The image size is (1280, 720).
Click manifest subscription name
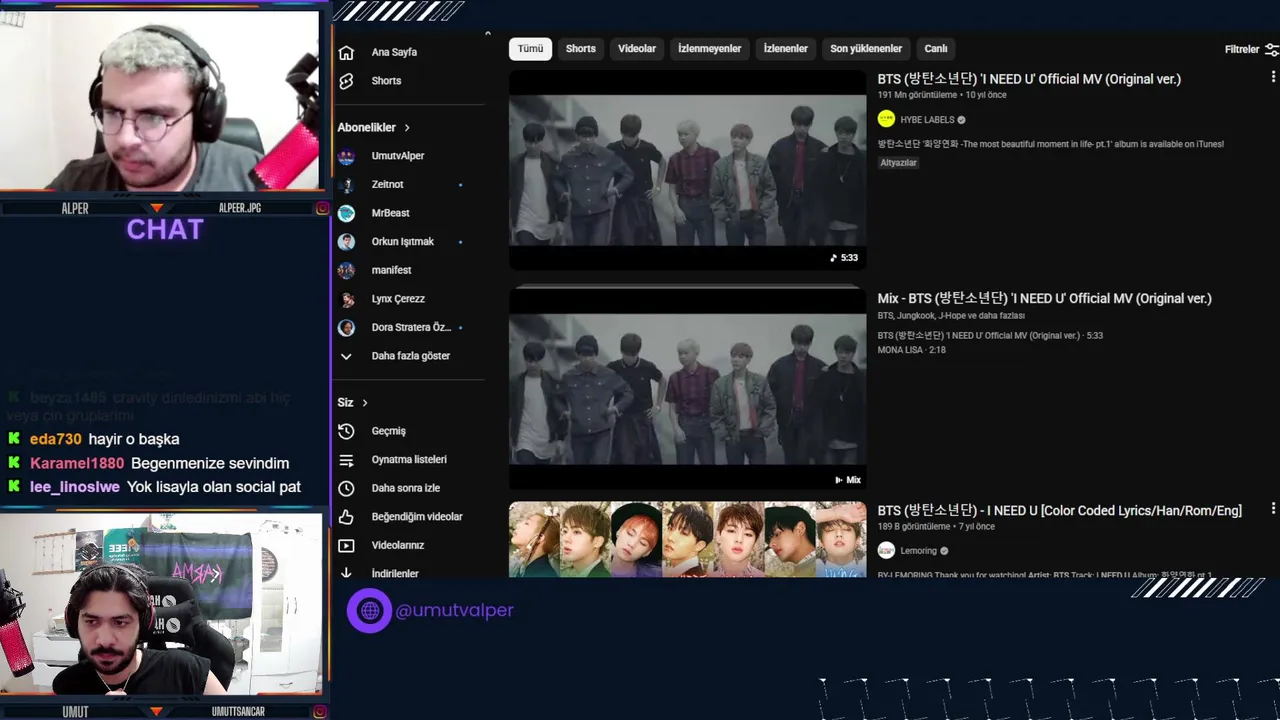391,270
